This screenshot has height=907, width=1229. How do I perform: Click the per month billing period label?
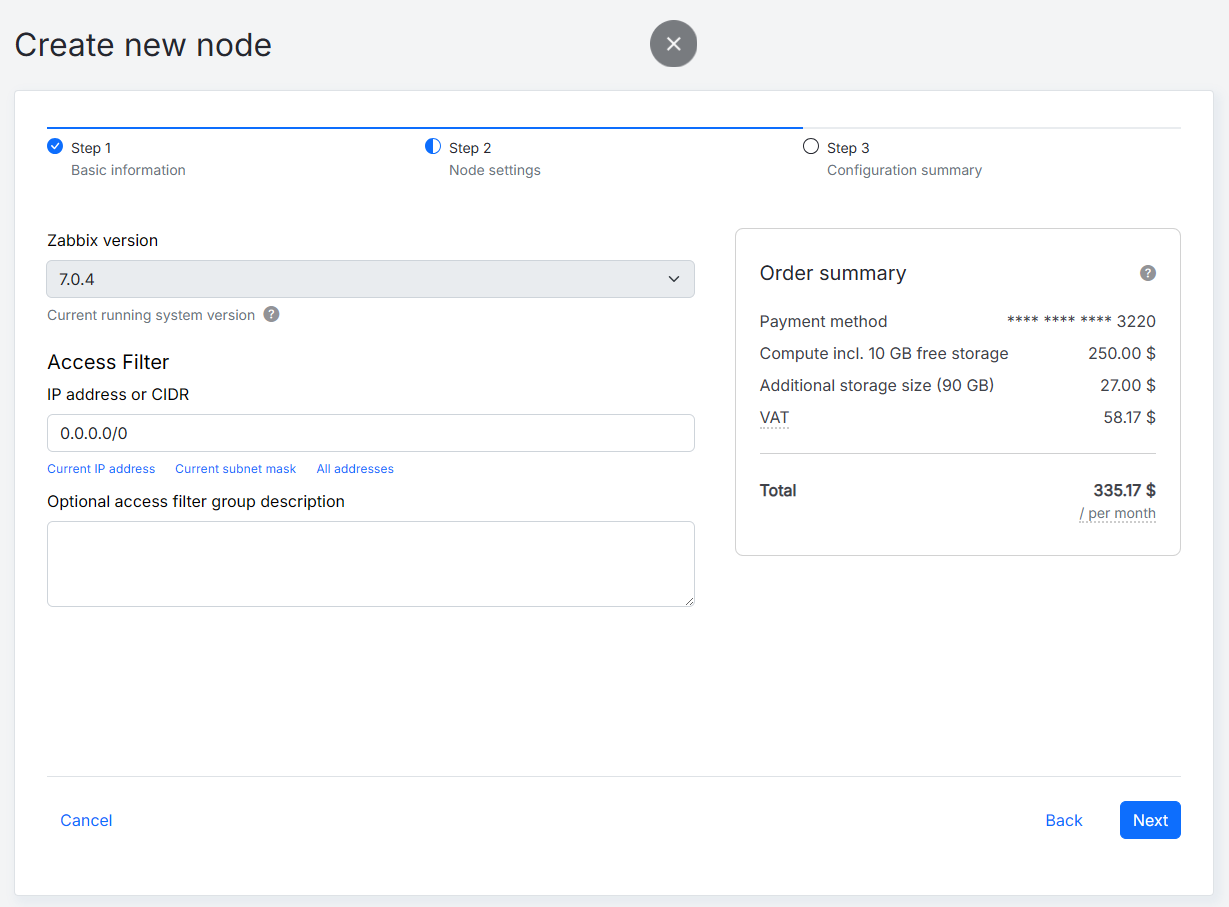pyautogui.click(x=1117, y=513)
